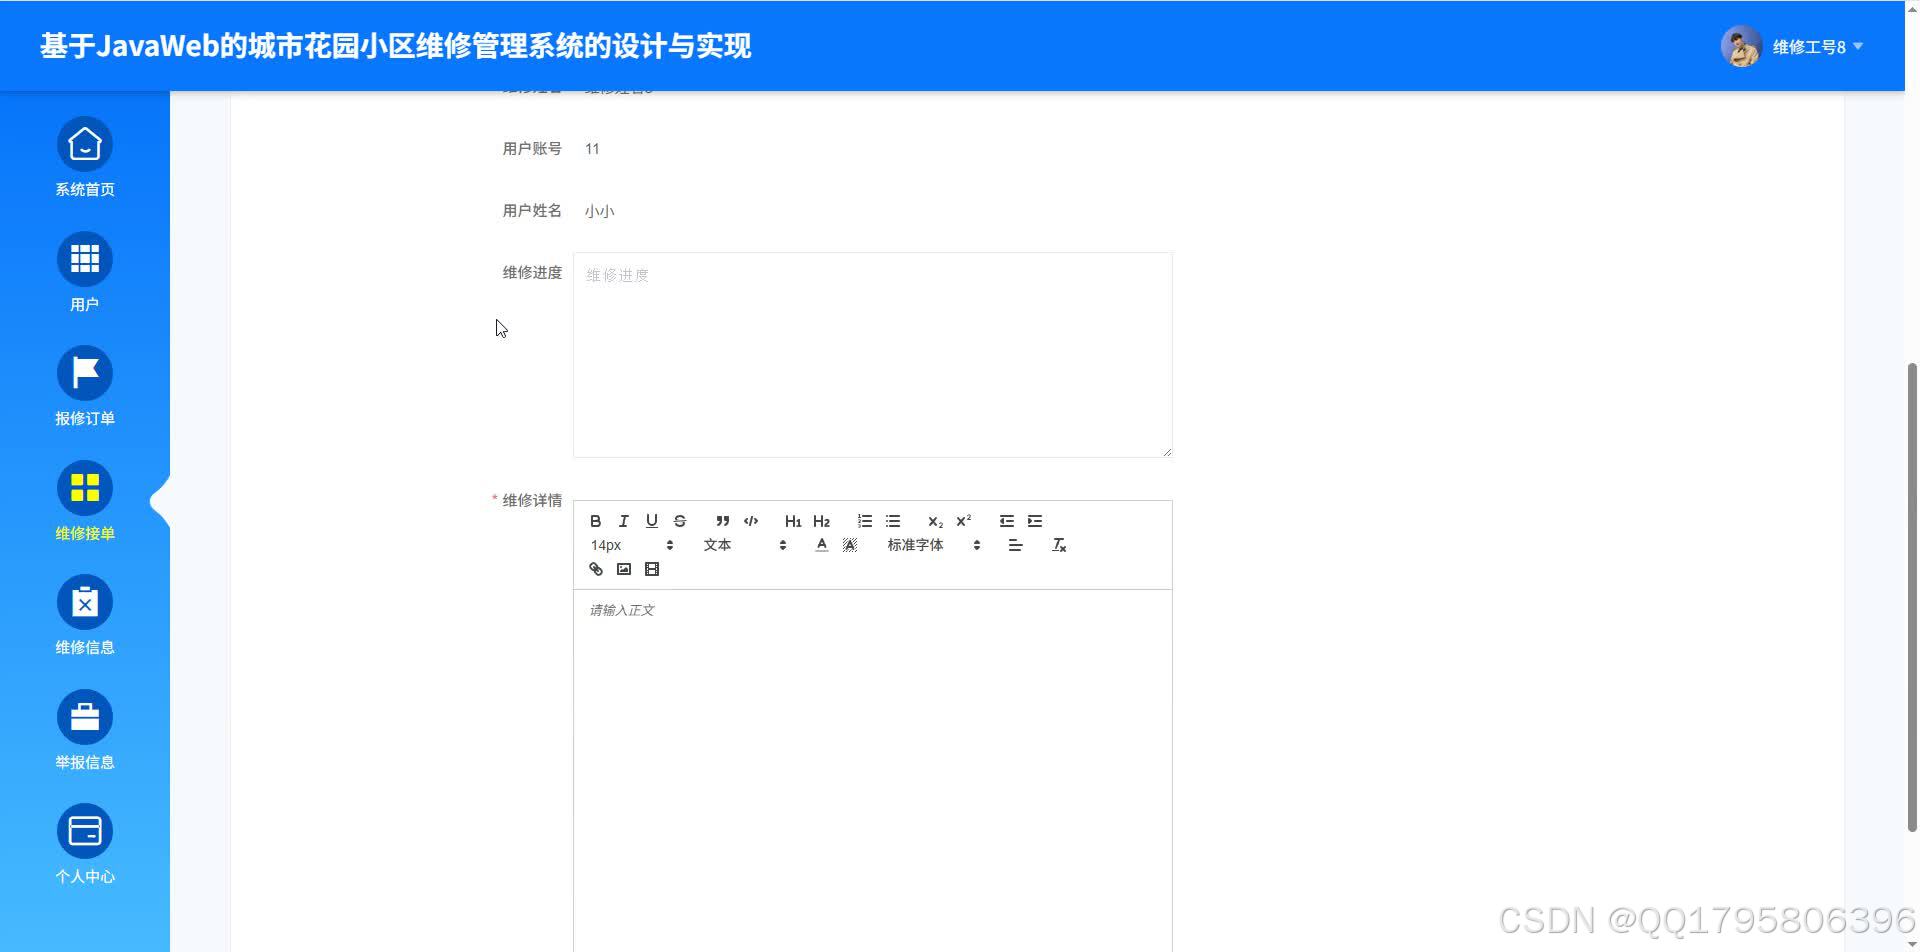Toggle bold formatting in the editor
1920x952 pixels.
pyautogui.click(x=595, y=520)
